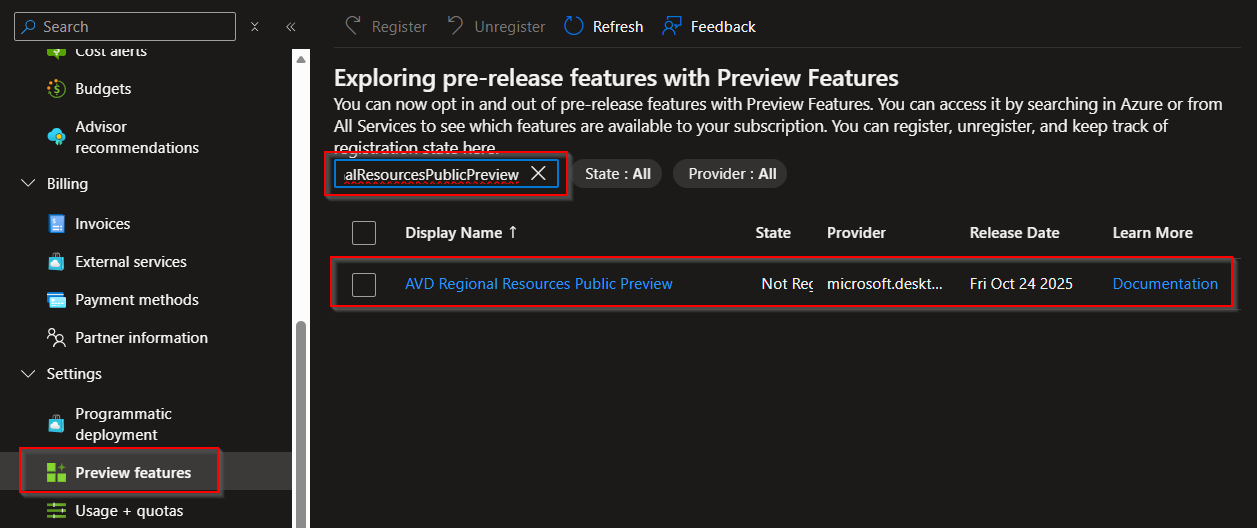
Task: Open External services icon
Action: pos(57,262)
